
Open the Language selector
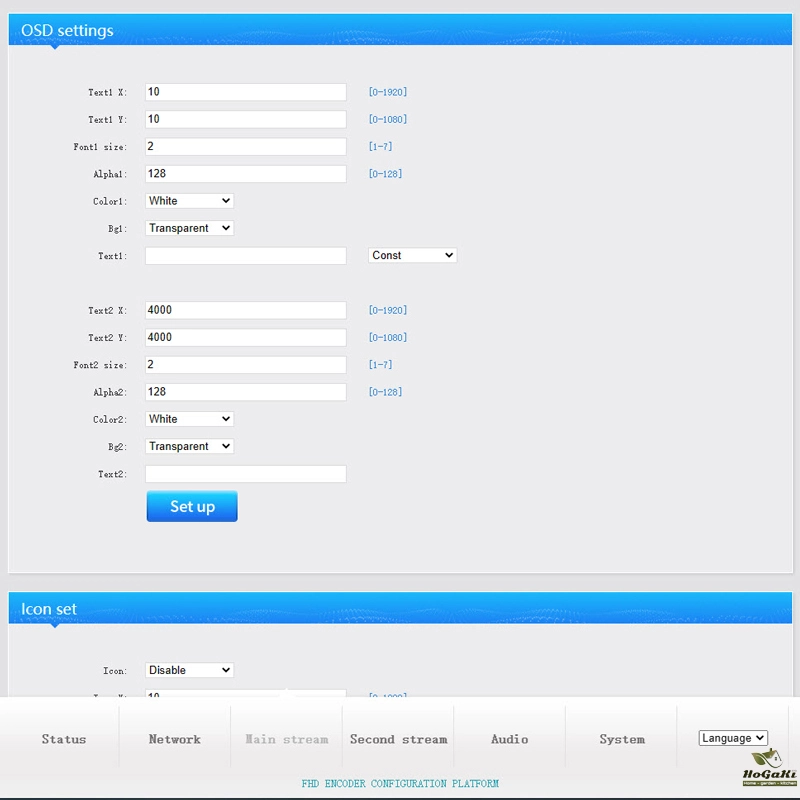pyautogui.click(x=733, y=738)
